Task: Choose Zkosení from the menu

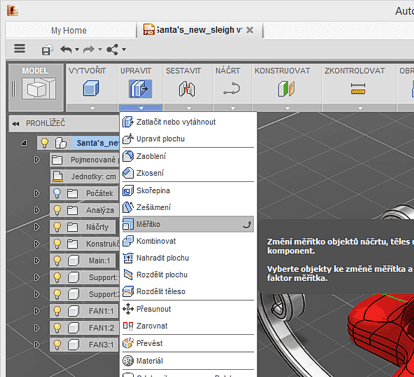Action: click(x=188, y=173)
